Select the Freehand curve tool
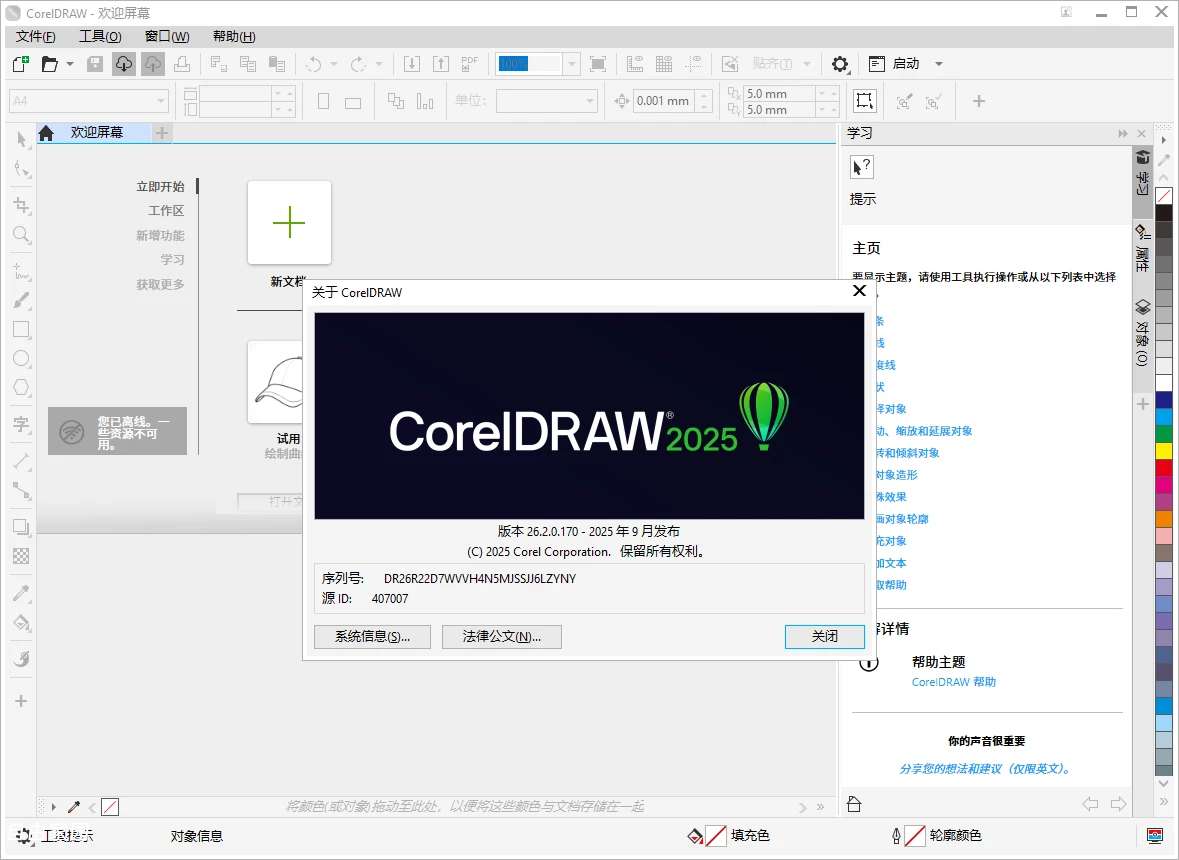 21,271
